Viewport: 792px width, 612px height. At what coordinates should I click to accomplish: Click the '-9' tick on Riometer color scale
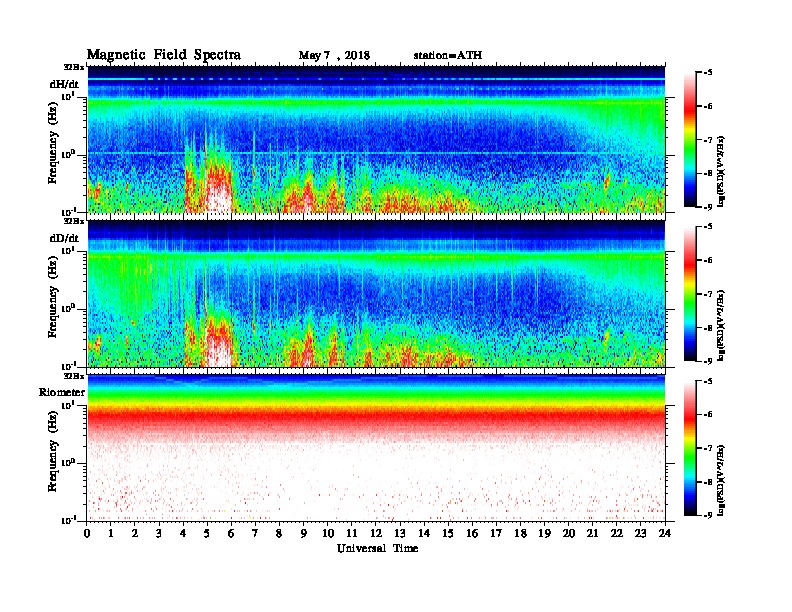click(x=708, y=515)
